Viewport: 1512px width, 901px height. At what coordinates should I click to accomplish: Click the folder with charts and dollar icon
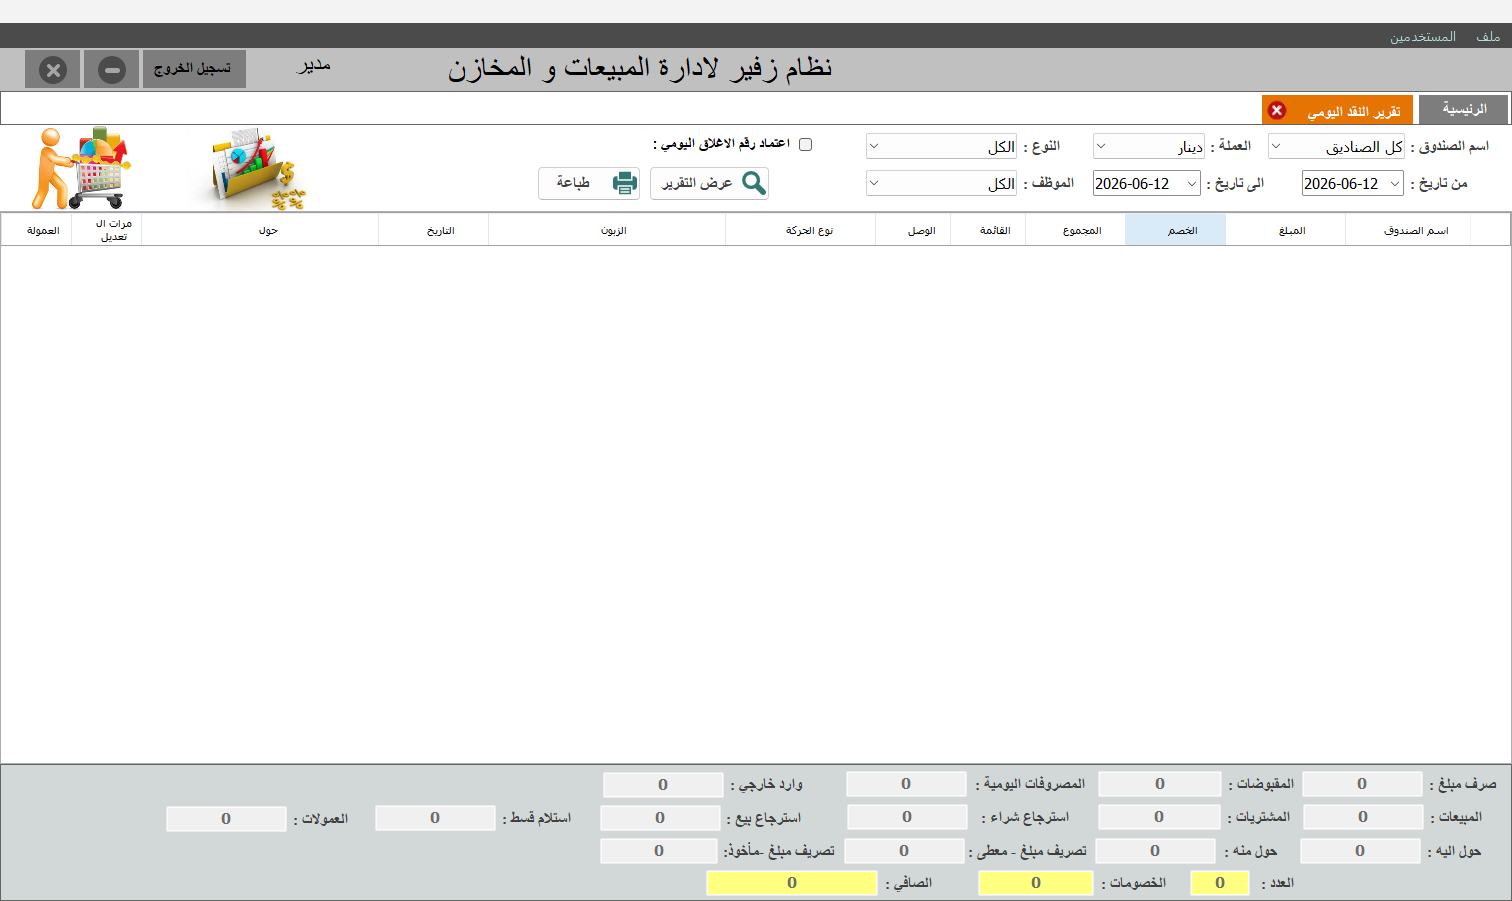click(257, 169)
